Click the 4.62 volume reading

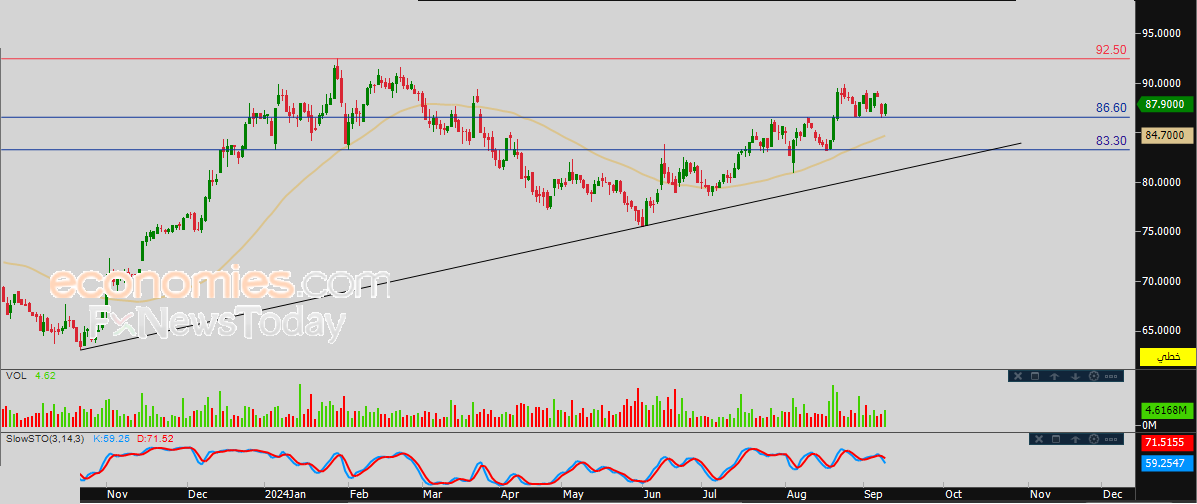coord(45,376)
